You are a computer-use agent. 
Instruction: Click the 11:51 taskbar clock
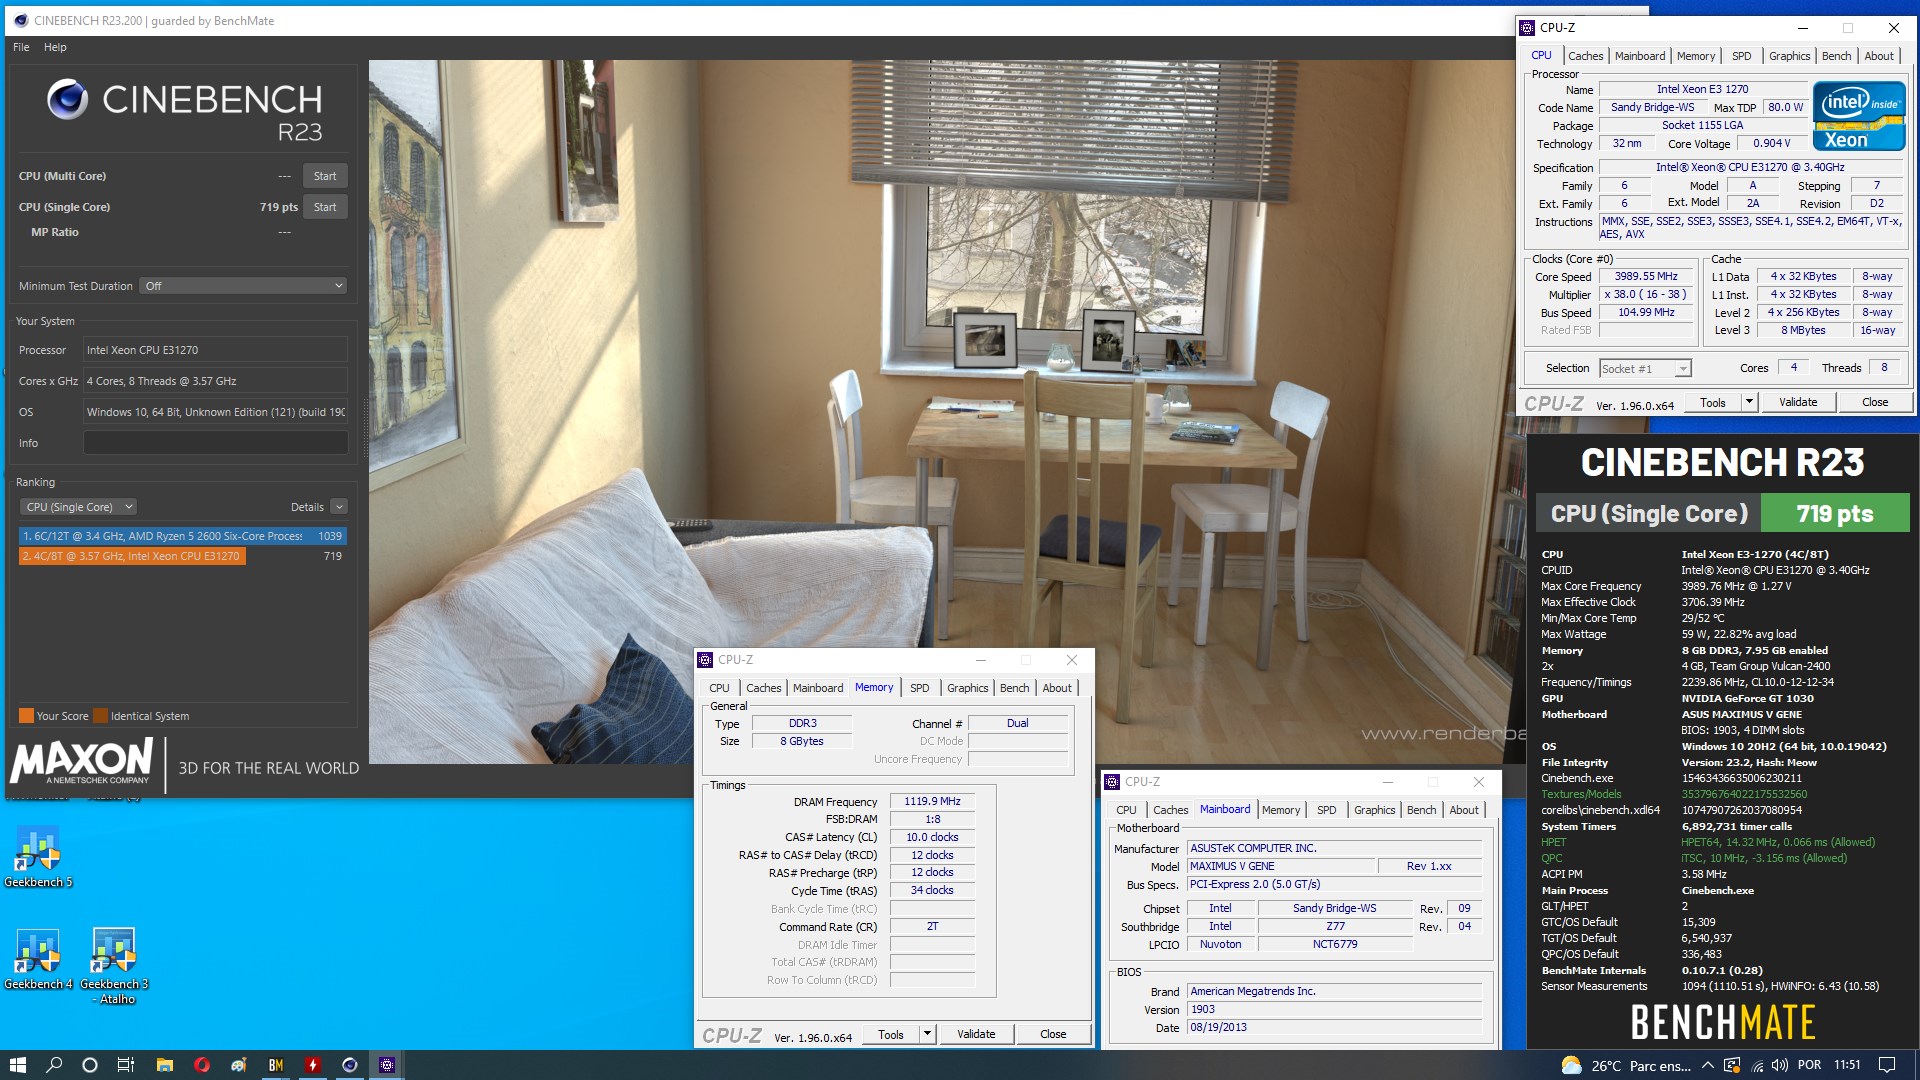(x=1847, y=1065)
